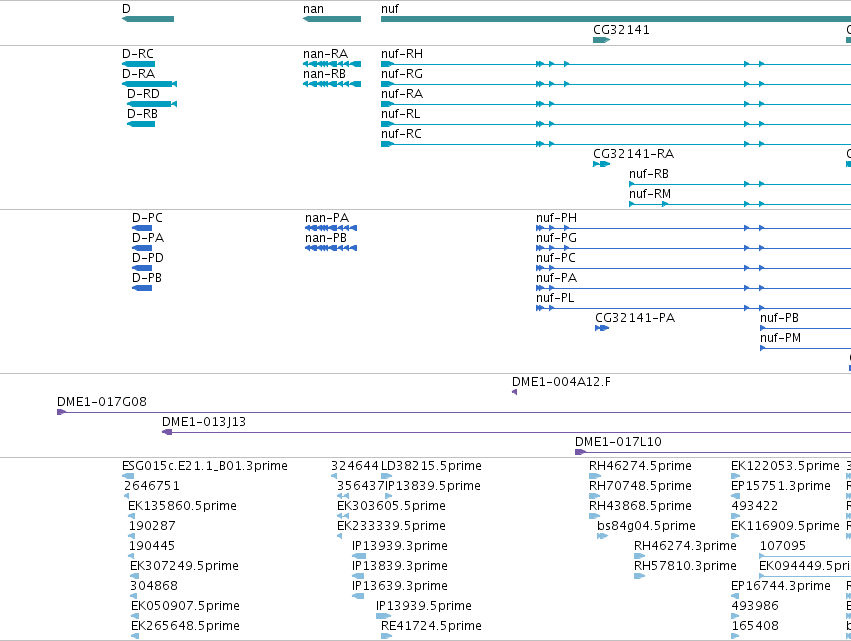Viewport: 851px width, 641px height.
Task: Select the CG32141-RA transcript glyph
Action: pos(601,164)
